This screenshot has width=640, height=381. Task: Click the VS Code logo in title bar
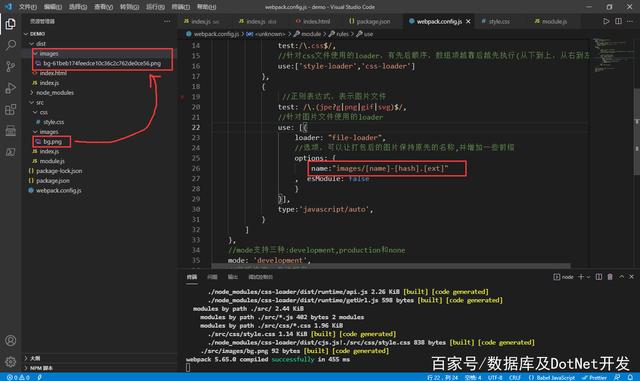click(8, 7)
